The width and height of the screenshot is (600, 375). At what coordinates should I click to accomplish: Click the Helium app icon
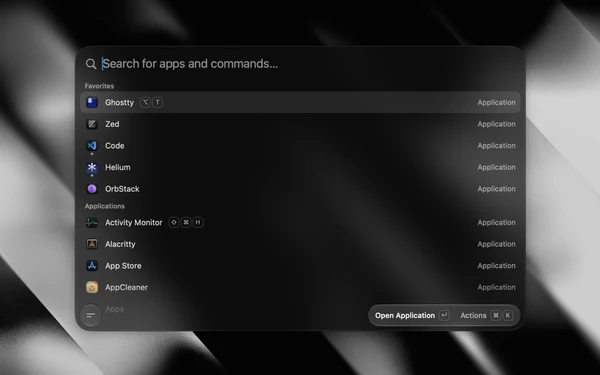92,167
